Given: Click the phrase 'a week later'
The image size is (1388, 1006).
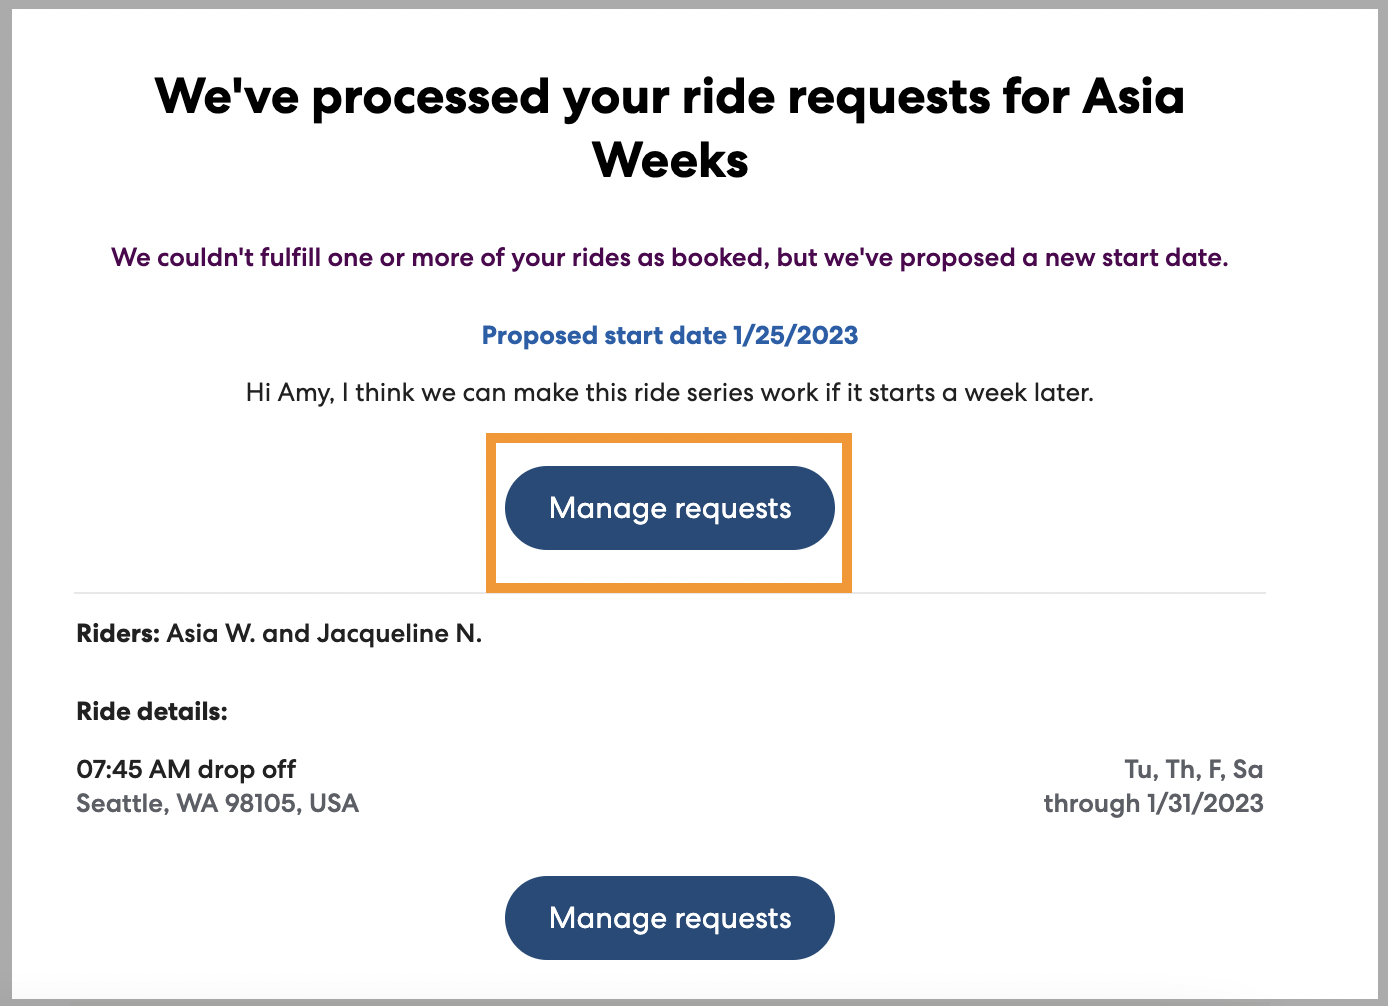Looking at the screenshot, I should click(1018, 392).
